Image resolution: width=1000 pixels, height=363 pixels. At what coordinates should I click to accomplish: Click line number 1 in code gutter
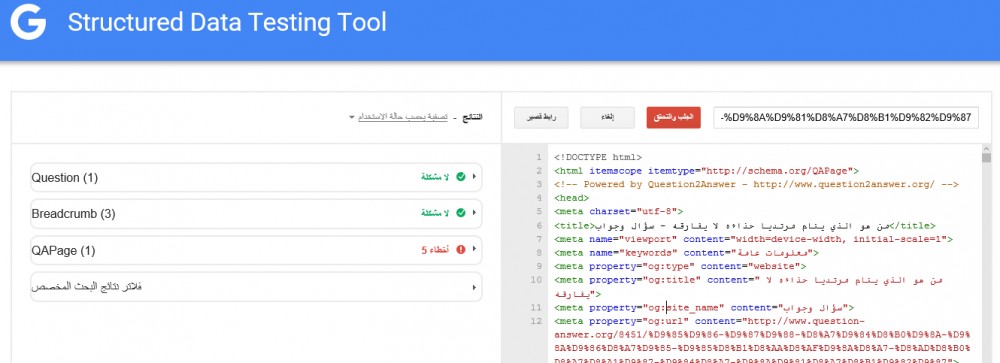[x=539, y=157]
